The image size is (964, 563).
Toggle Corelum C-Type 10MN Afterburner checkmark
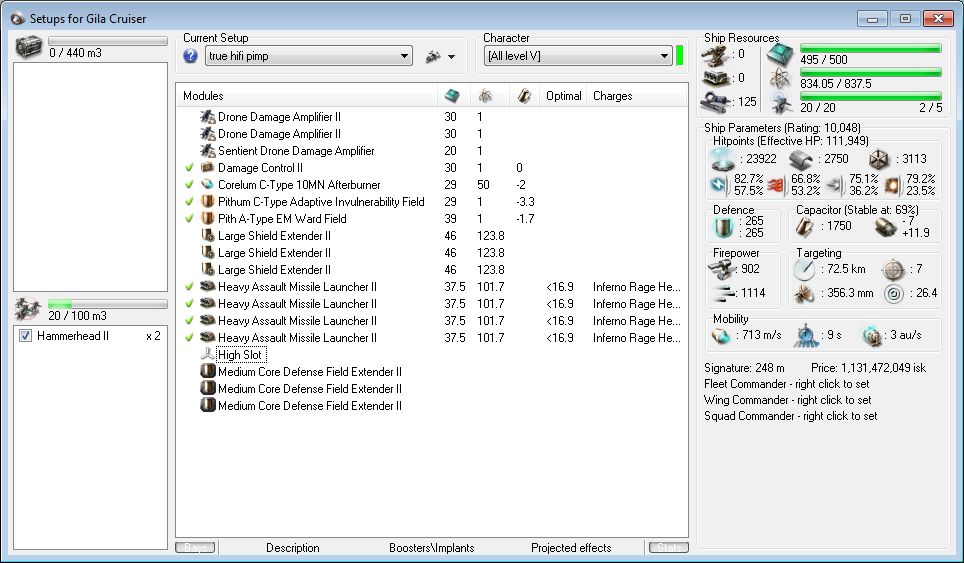tap(189, 184)
